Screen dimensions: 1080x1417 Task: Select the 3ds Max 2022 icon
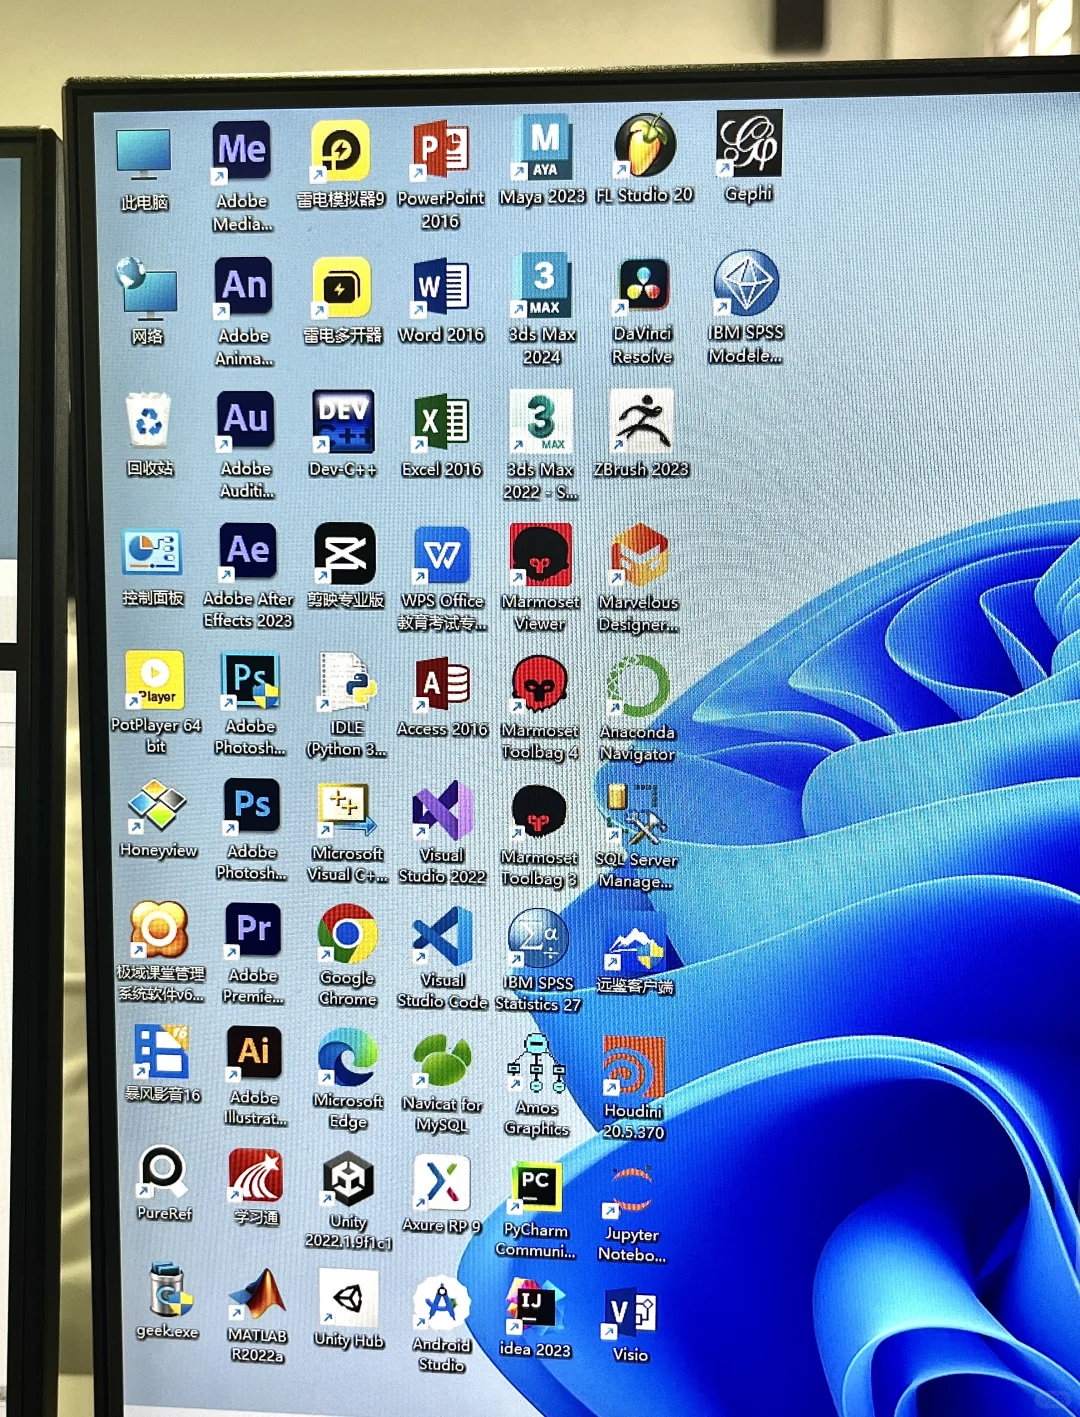tap(541, 422)
